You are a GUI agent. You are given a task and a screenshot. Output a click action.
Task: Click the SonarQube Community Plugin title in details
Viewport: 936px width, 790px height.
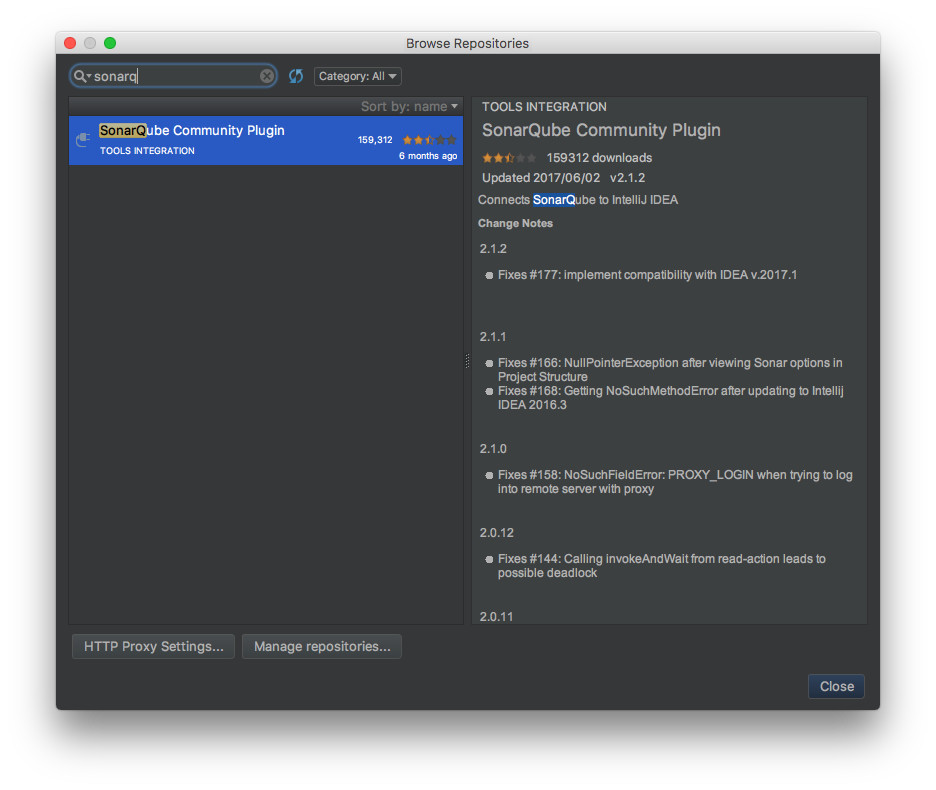coord(601,130)
